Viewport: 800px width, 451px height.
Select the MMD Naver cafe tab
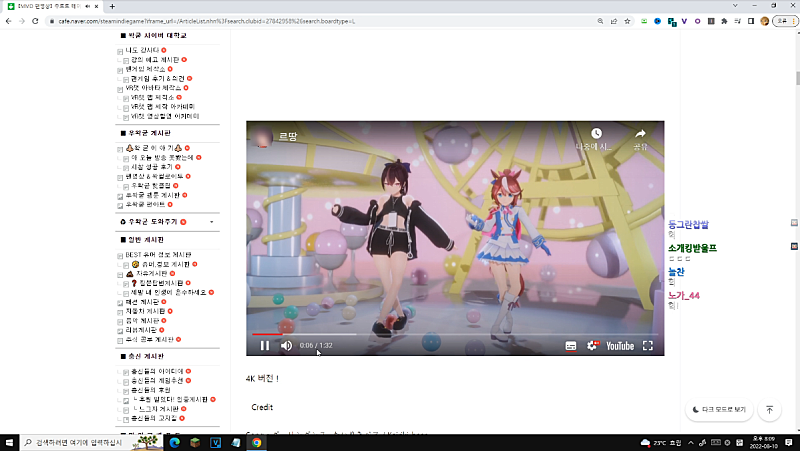pyautogui.click(x=49, y=6)
